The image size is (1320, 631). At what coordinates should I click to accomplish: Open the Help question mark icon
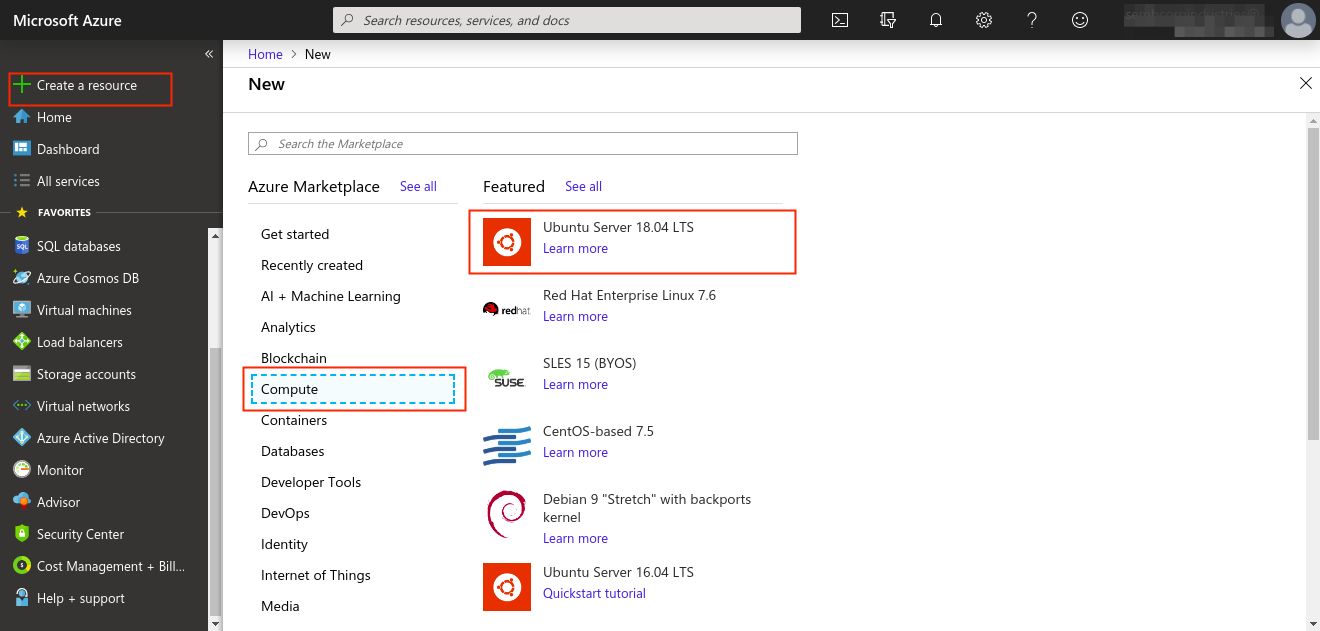tap(1032, 20)
